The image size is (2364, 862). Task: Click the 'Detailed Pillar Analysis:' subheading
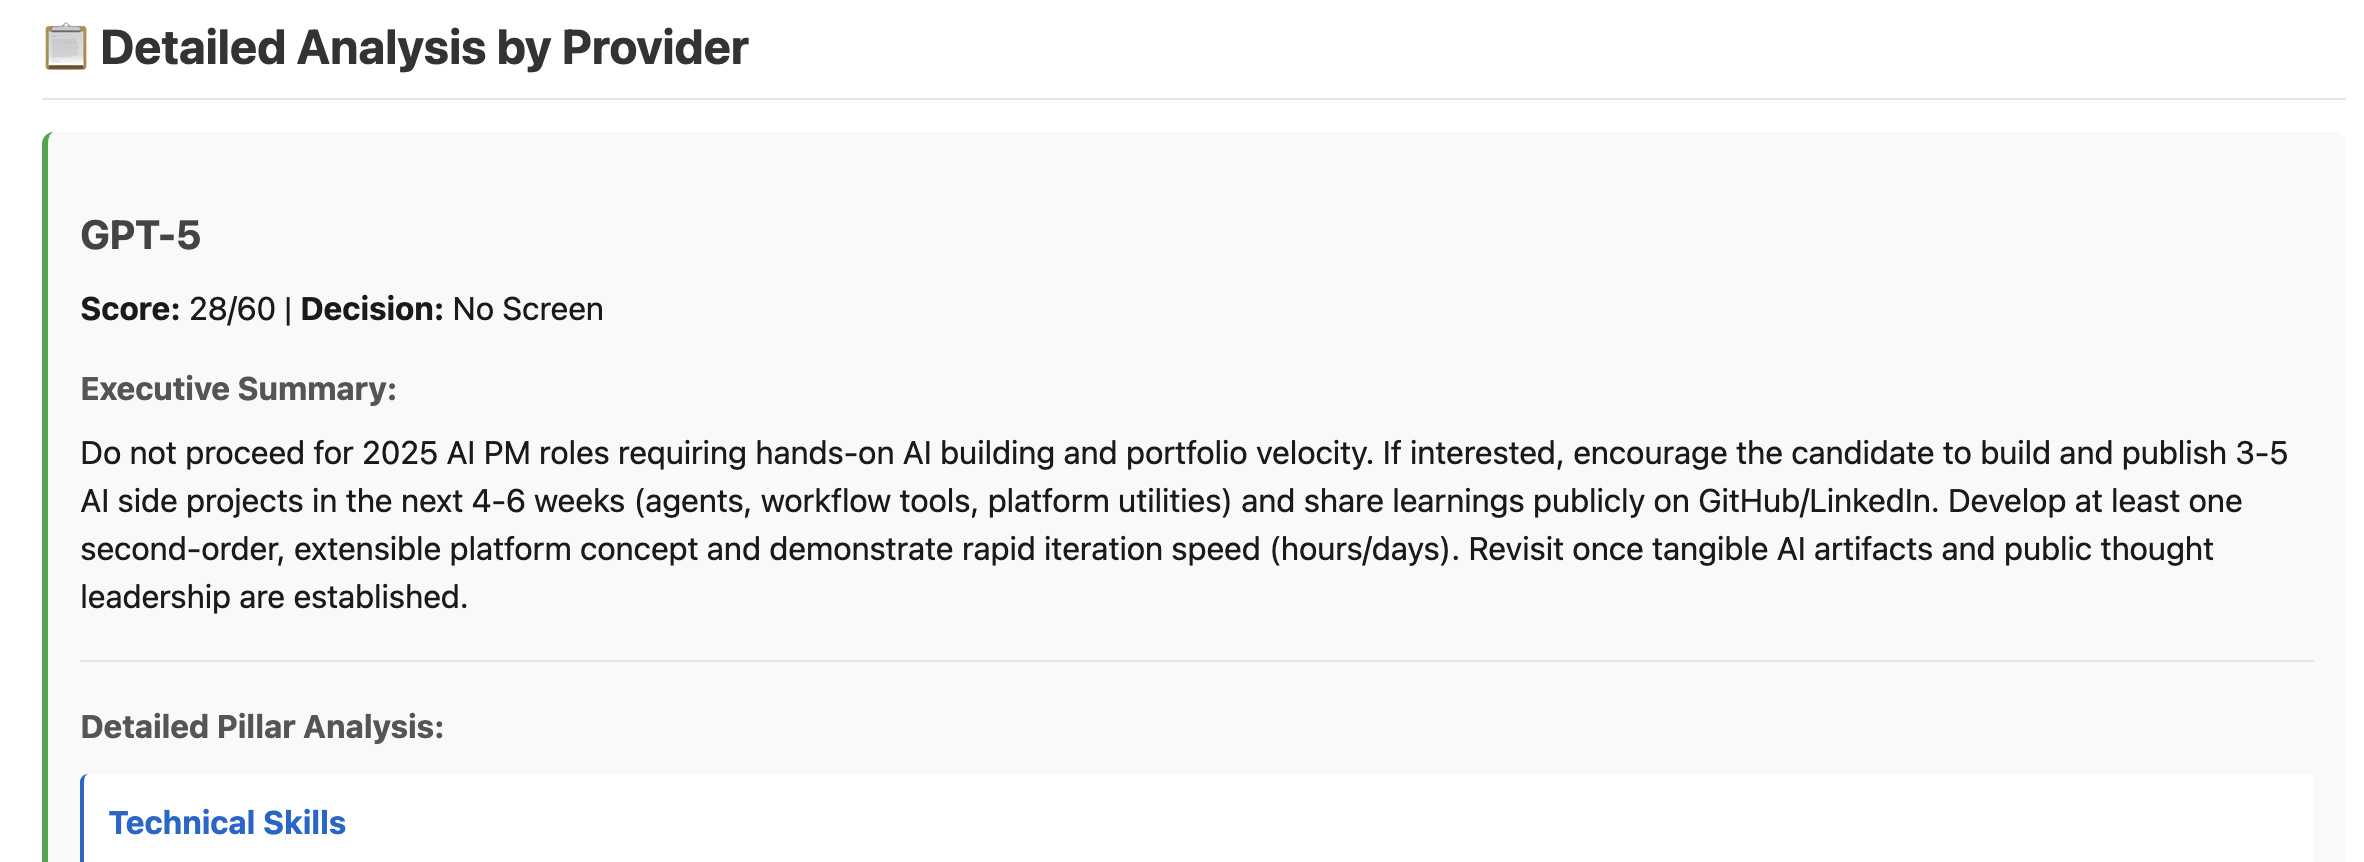click(262, 727)
